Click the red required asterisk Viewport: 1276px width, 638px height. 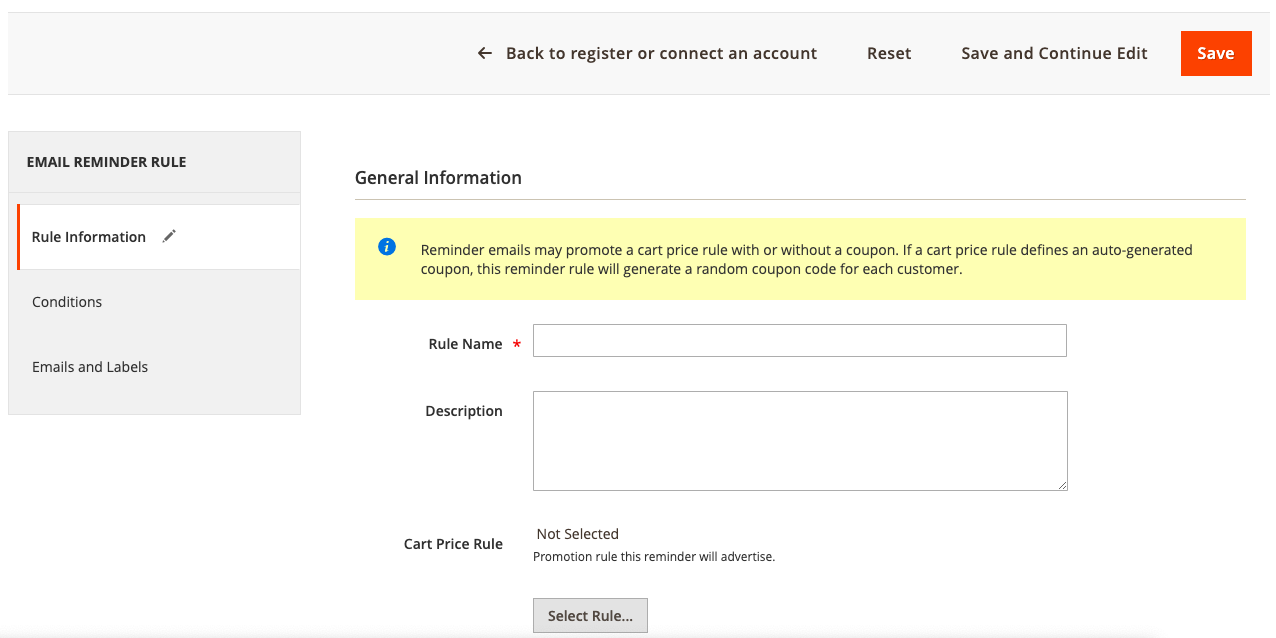point(517,345)
